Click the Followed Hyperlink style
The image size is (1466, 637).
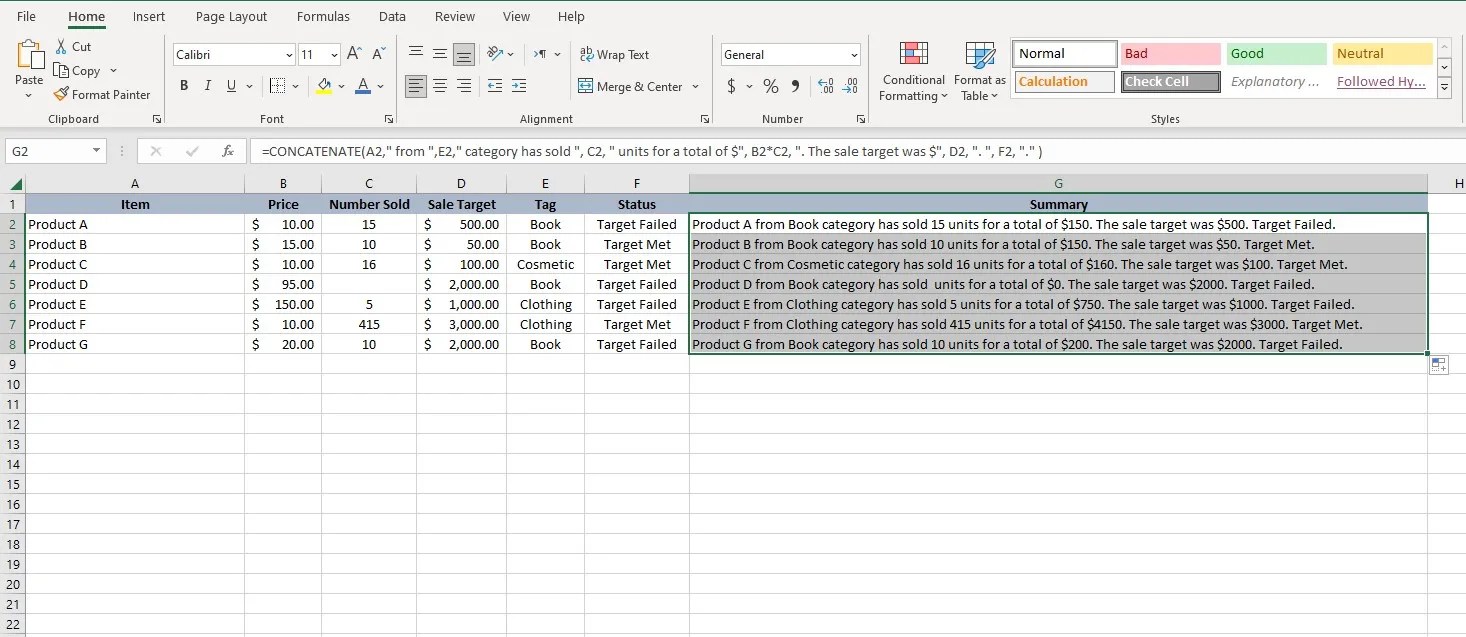pyautogui.click(x=1381, y=81)
